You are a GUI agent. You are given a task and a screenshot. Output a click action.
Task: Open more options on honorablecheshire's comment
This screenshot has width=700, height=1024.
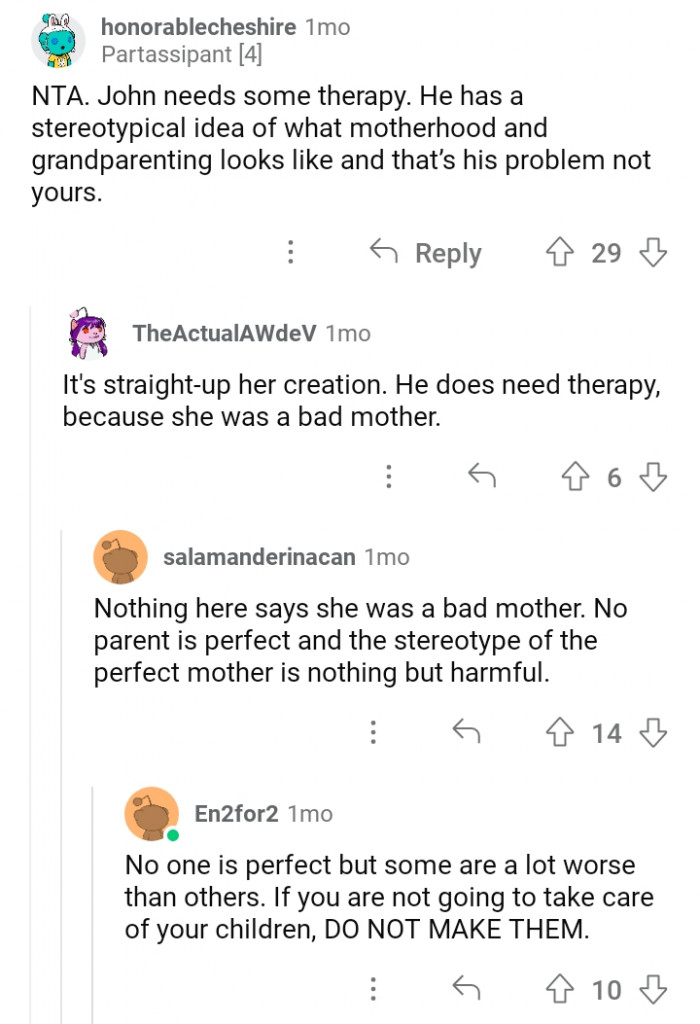pyautogui.click(x=290, y=252)
